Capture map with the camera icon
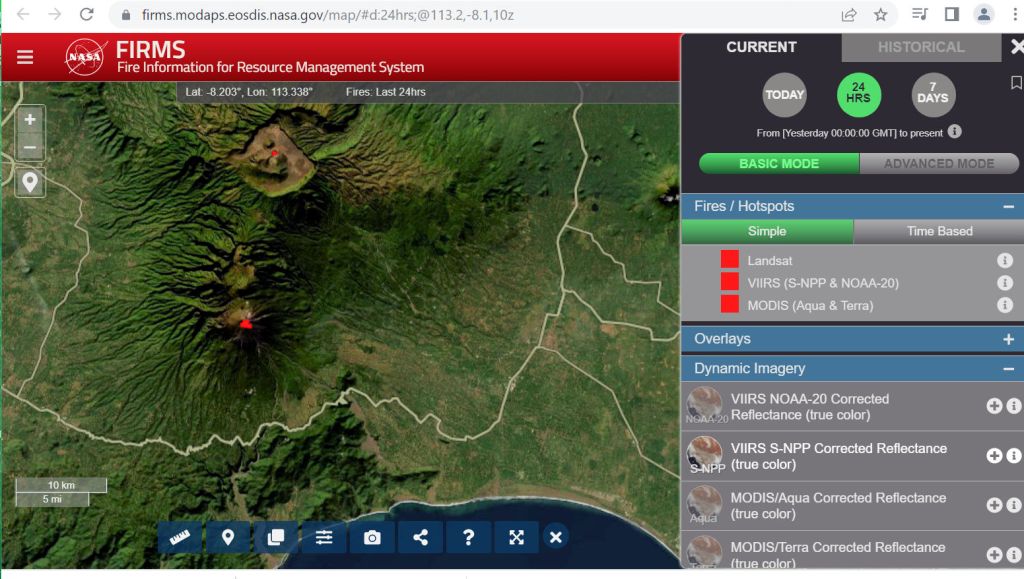This screenshot has height=579, width=1024. [x=372, y=537]
